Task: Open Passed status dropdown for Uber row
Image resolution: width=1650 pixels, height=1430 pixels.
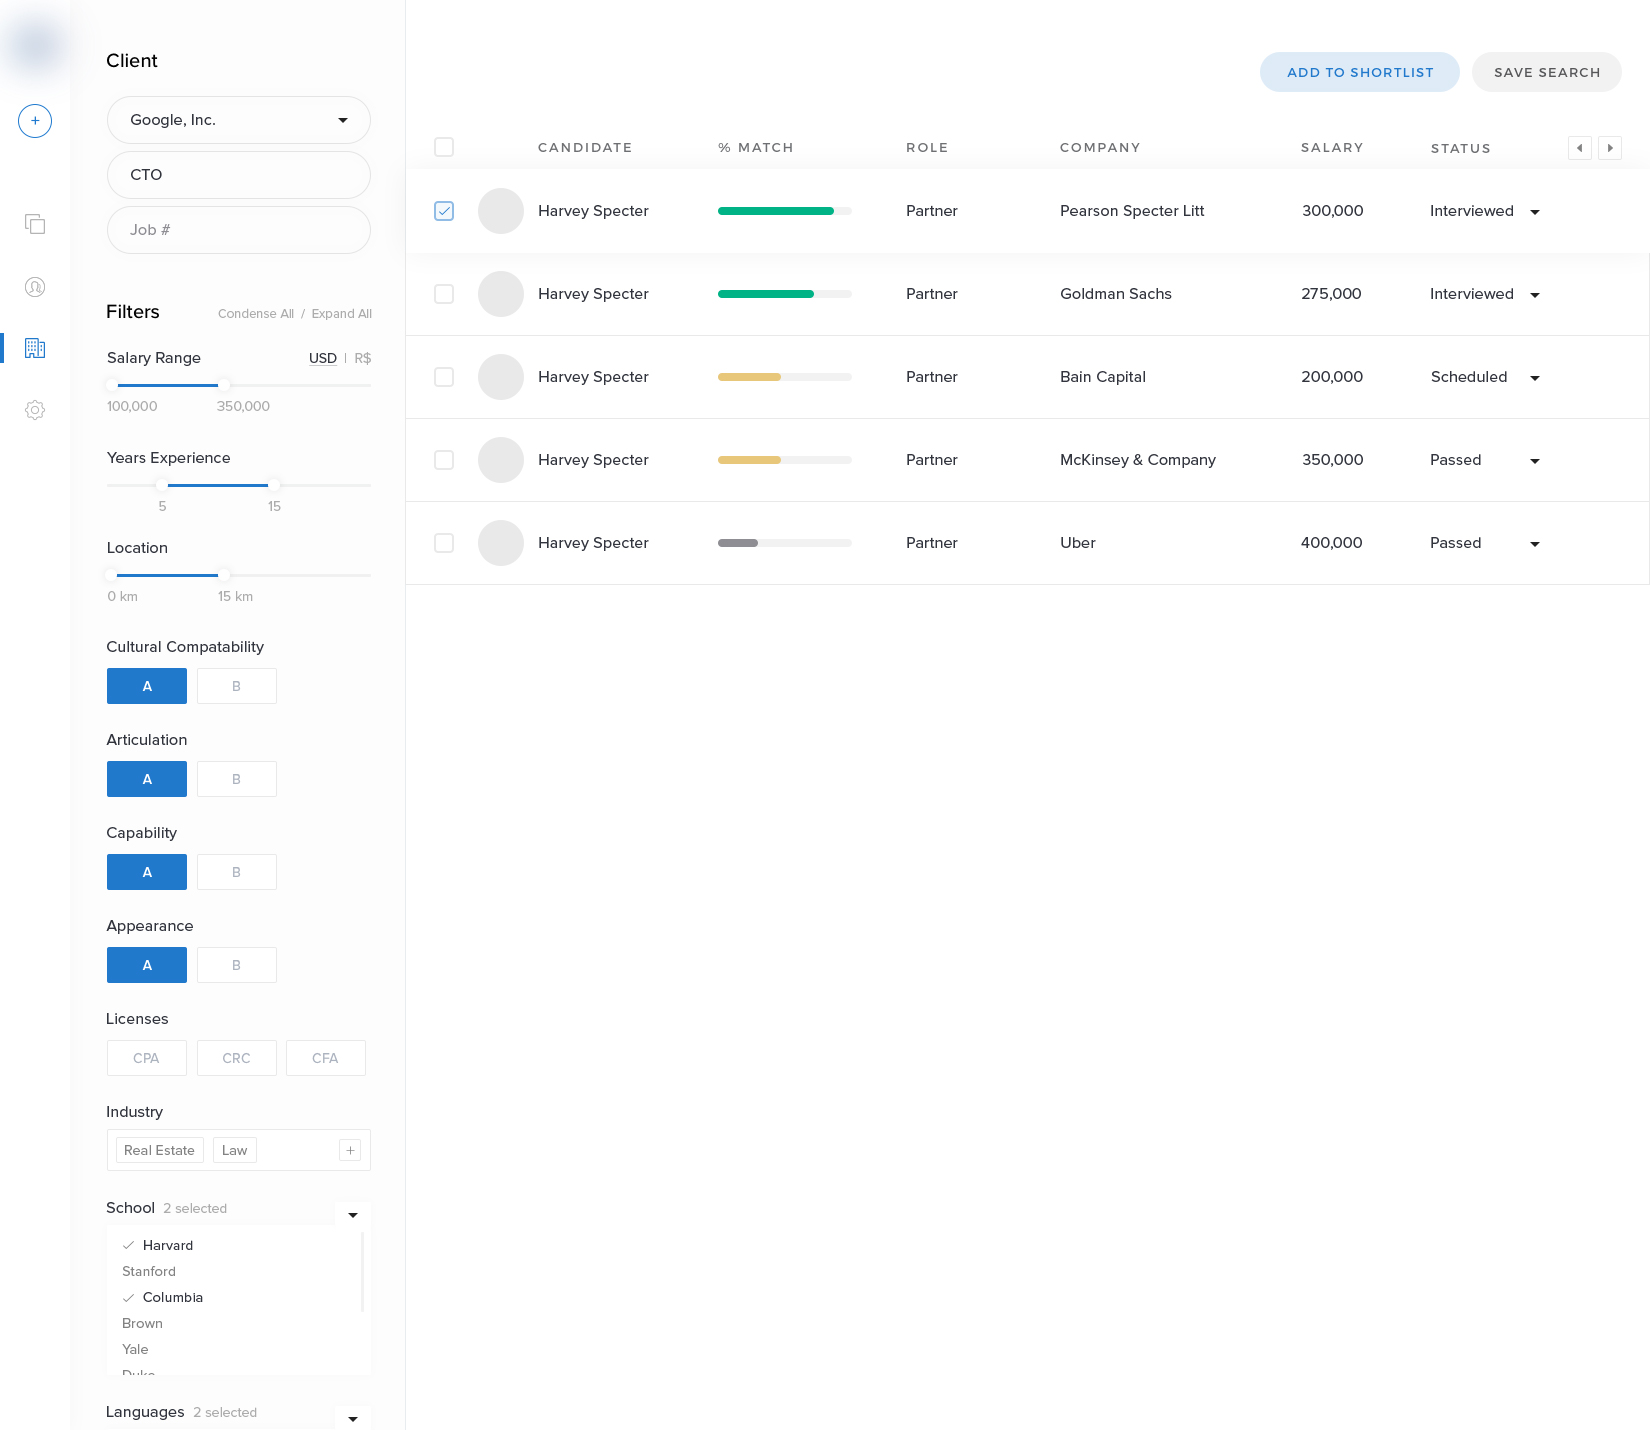Action: pos(1535,544)
